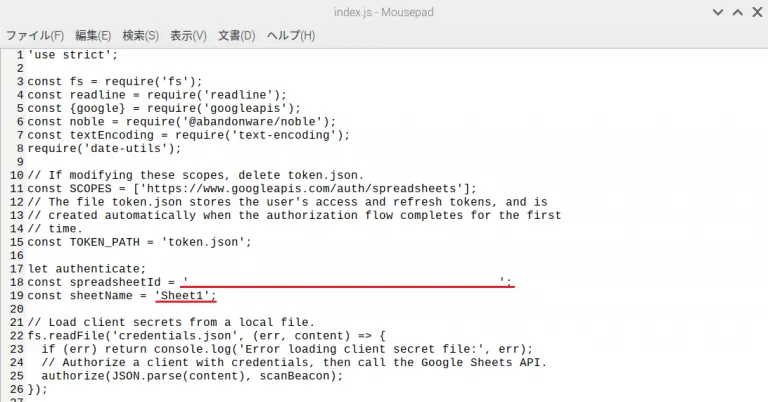The width and height of the screenshot is (768, 402).
Task: Click the TOKEN_PATH 'token.json' line
Action: tap(140, 242)
